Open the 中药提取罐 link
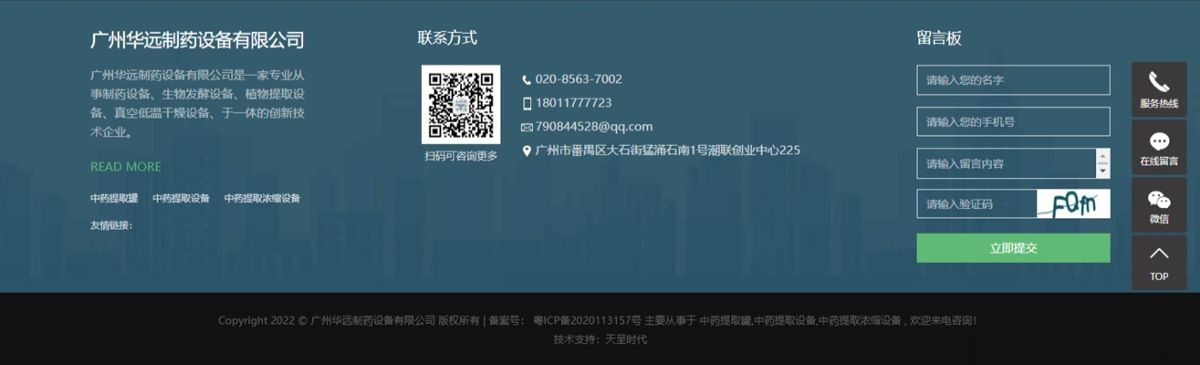This screenshot has width=1200, height=365. 114,198
